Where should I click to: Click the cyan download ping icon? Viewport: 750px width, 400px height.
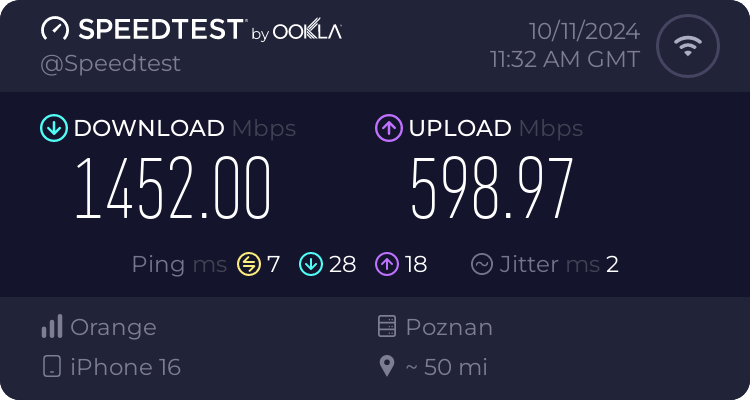tap(311, 264)
